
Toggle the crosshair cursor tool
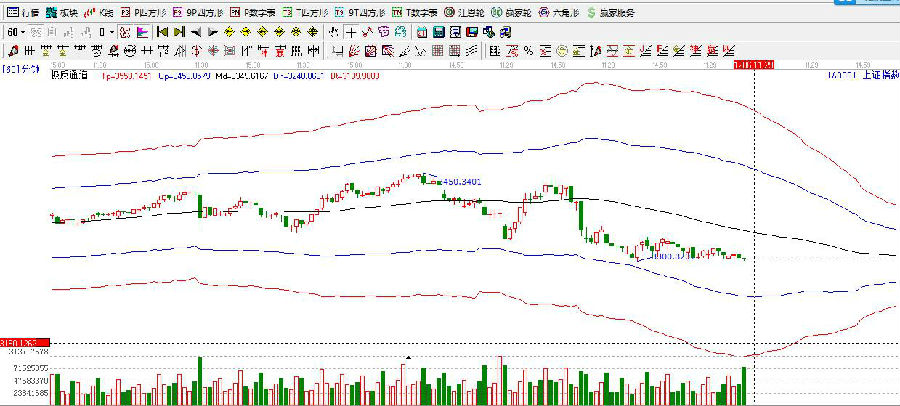[x=351, y=32]
